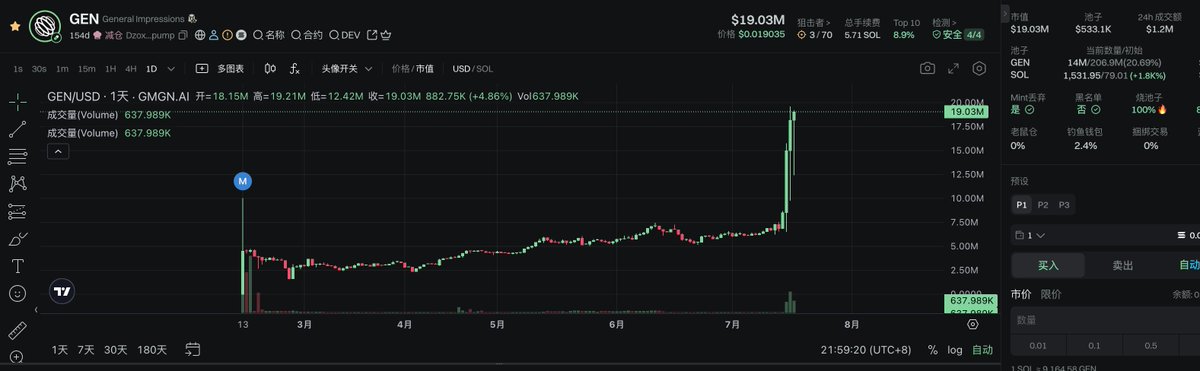Open the blue person profile icon
1200x371 pixels.
(213, 35)
